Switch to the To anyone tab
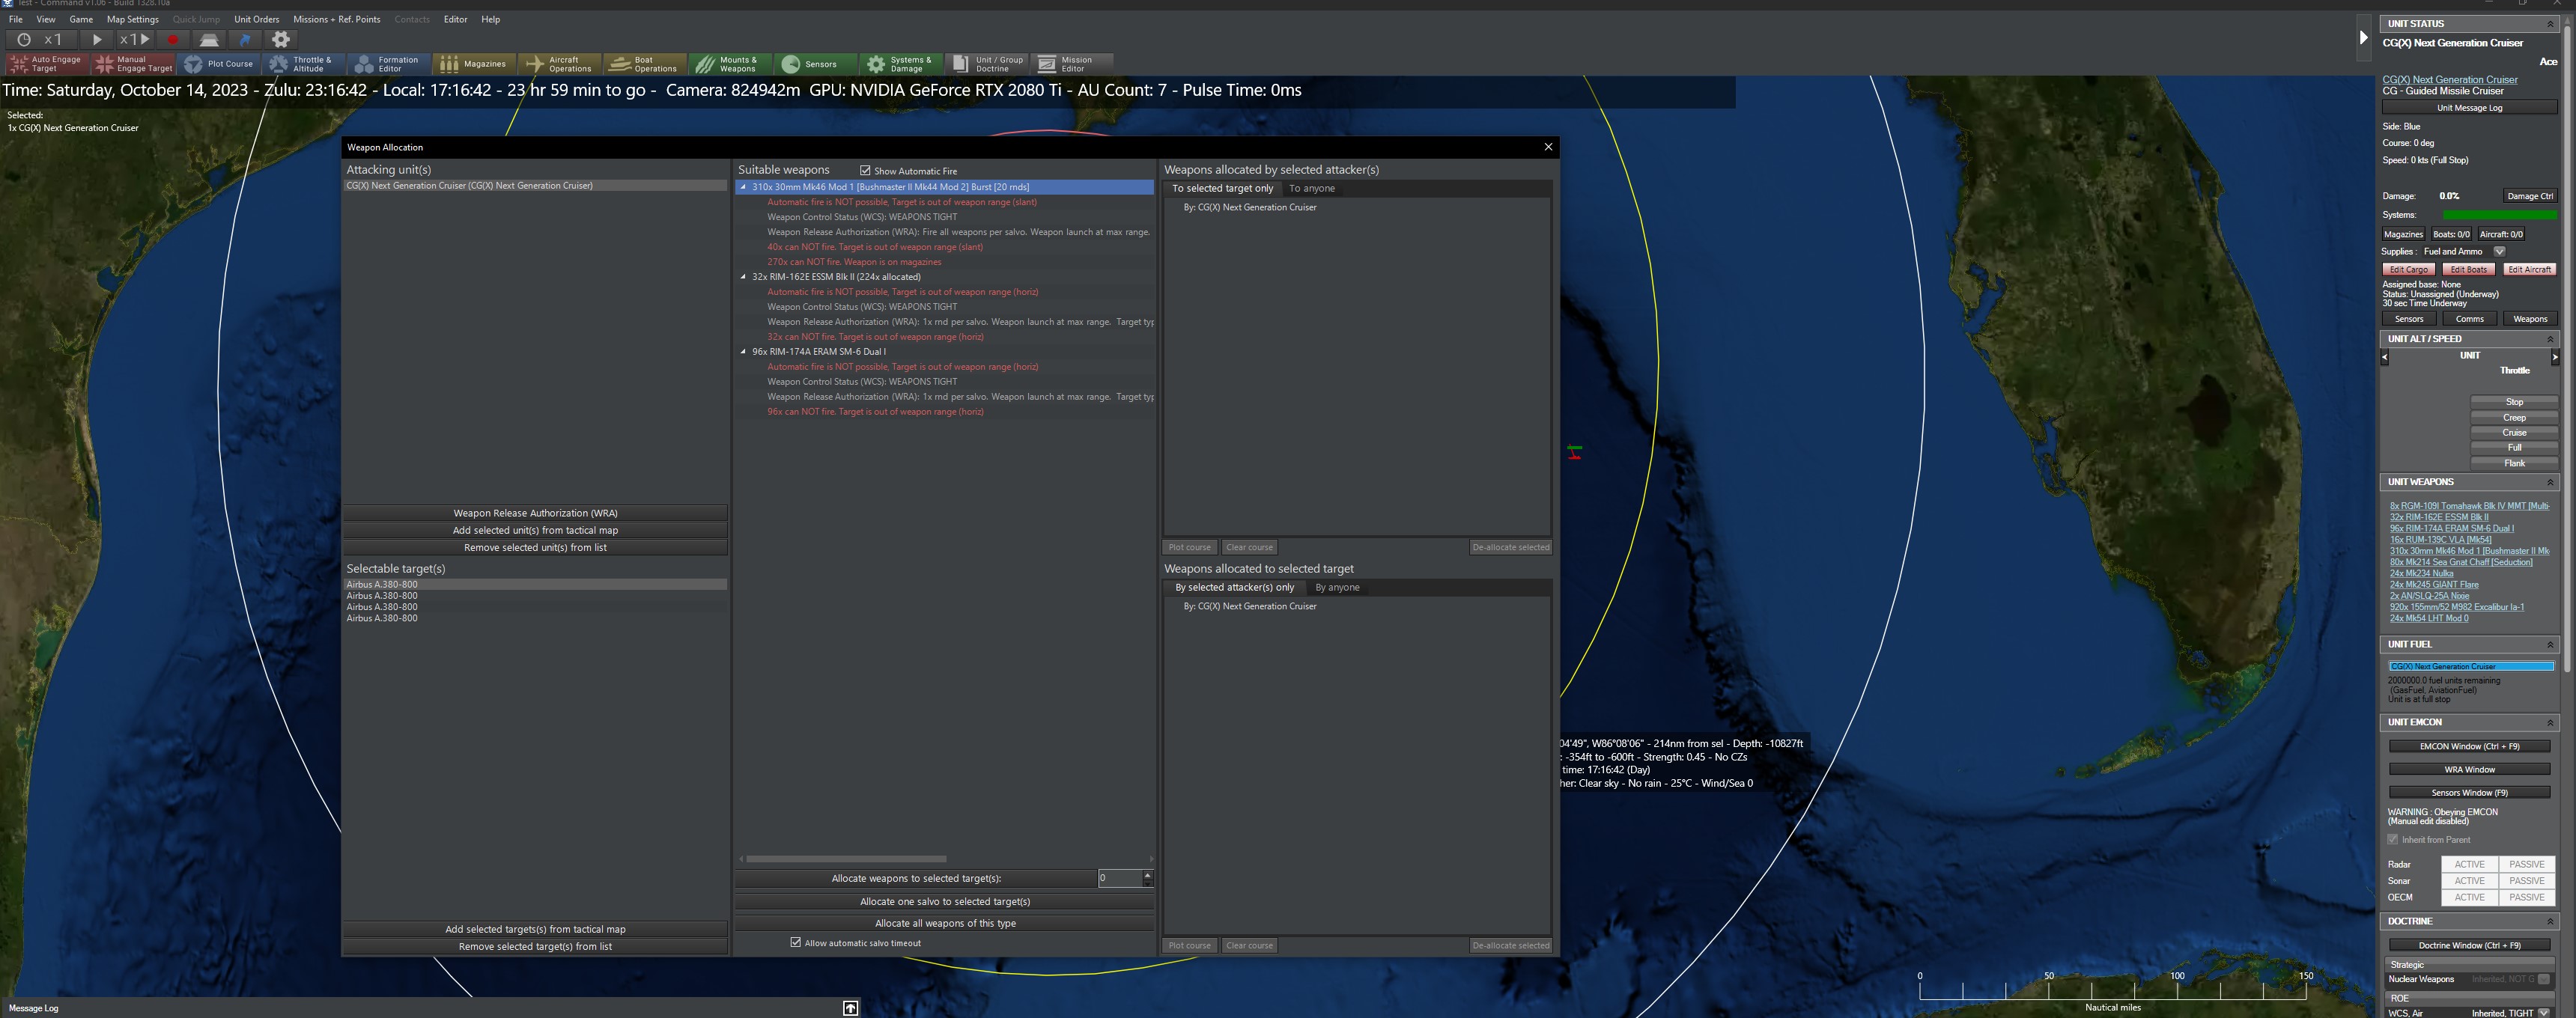 (x=1311, y=189)
